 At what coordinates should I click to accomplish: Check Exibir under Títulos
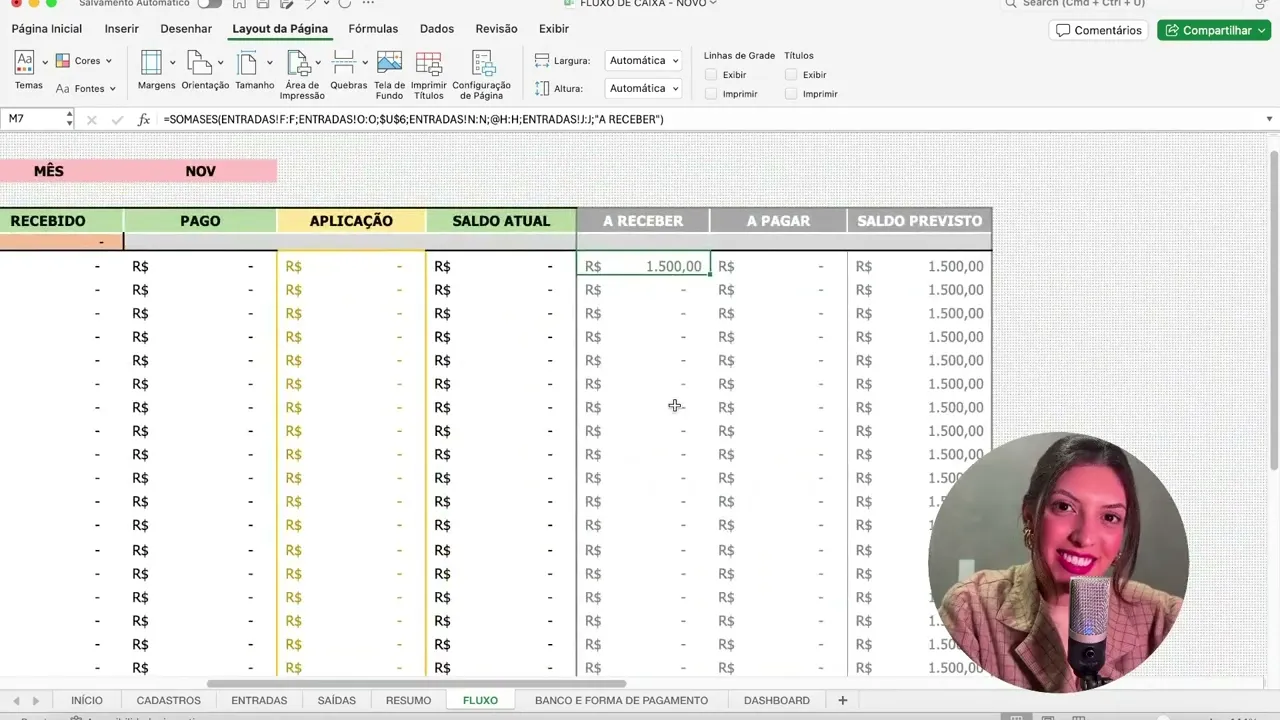point(791,75)
